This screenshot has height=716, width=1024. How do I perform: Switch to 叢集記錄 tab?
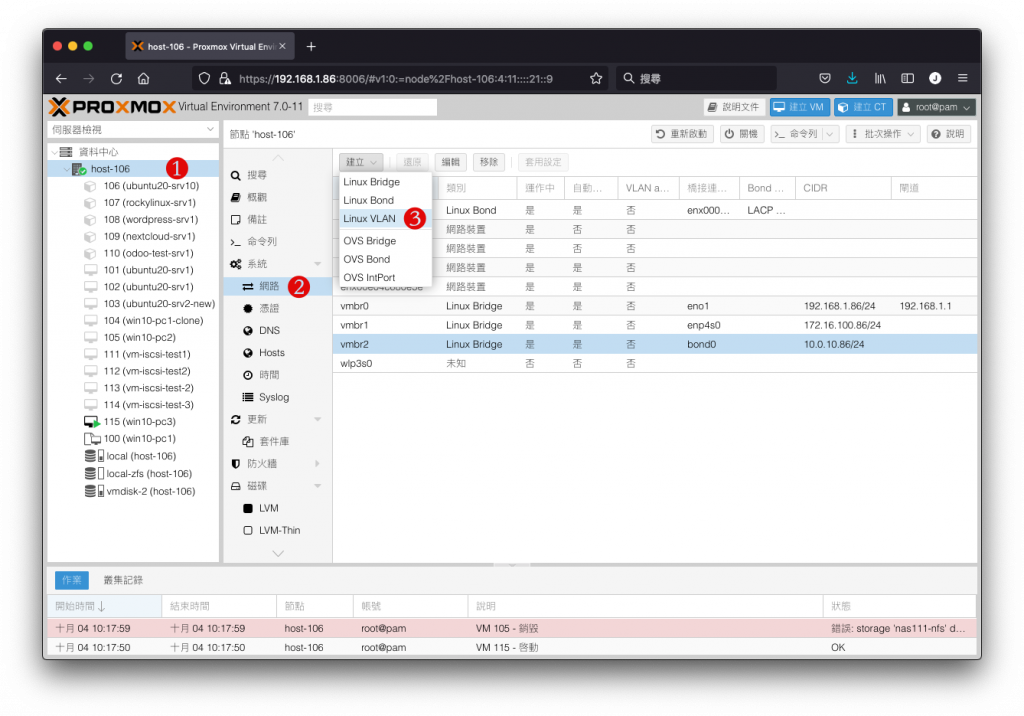tap(123, 580)
